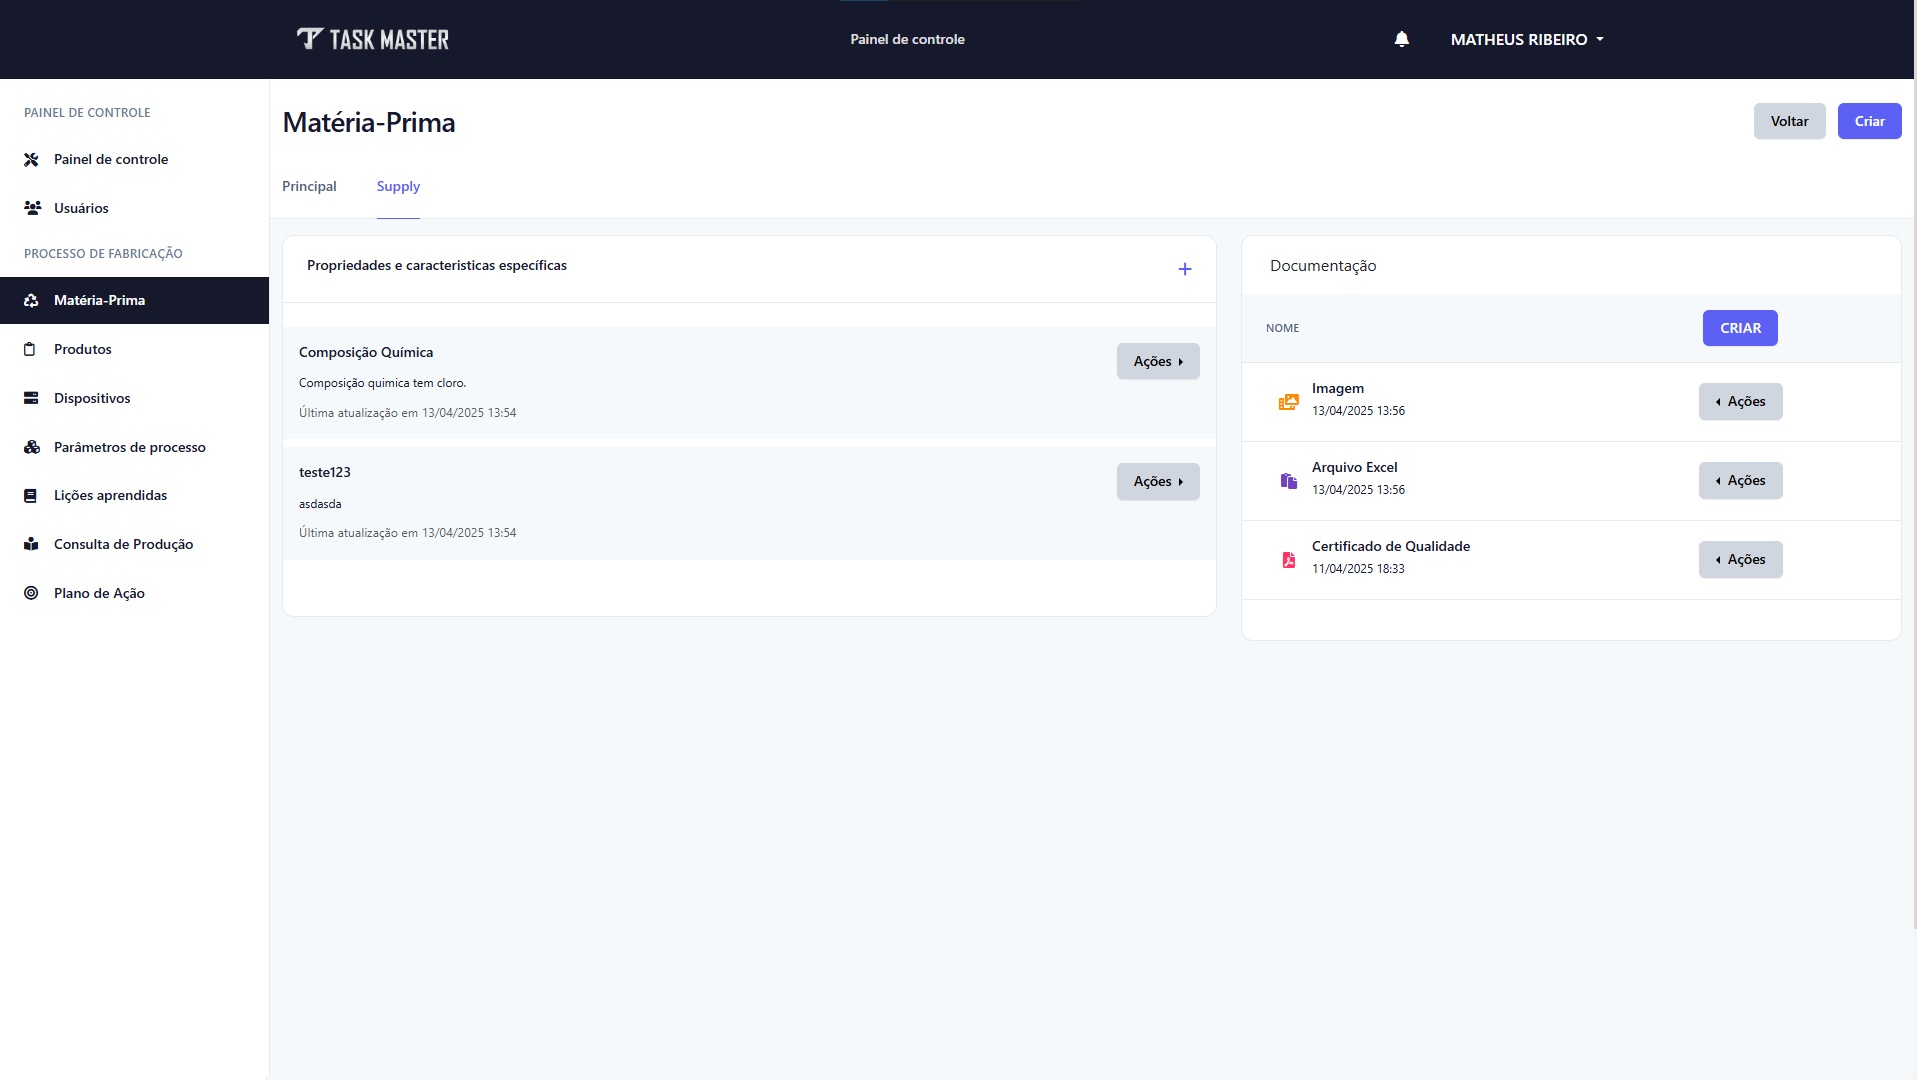The width and height of the screenshot is (1917, 1080).
Task: Click the CRIAR button in Documentação
Action: pos(1740,328)
